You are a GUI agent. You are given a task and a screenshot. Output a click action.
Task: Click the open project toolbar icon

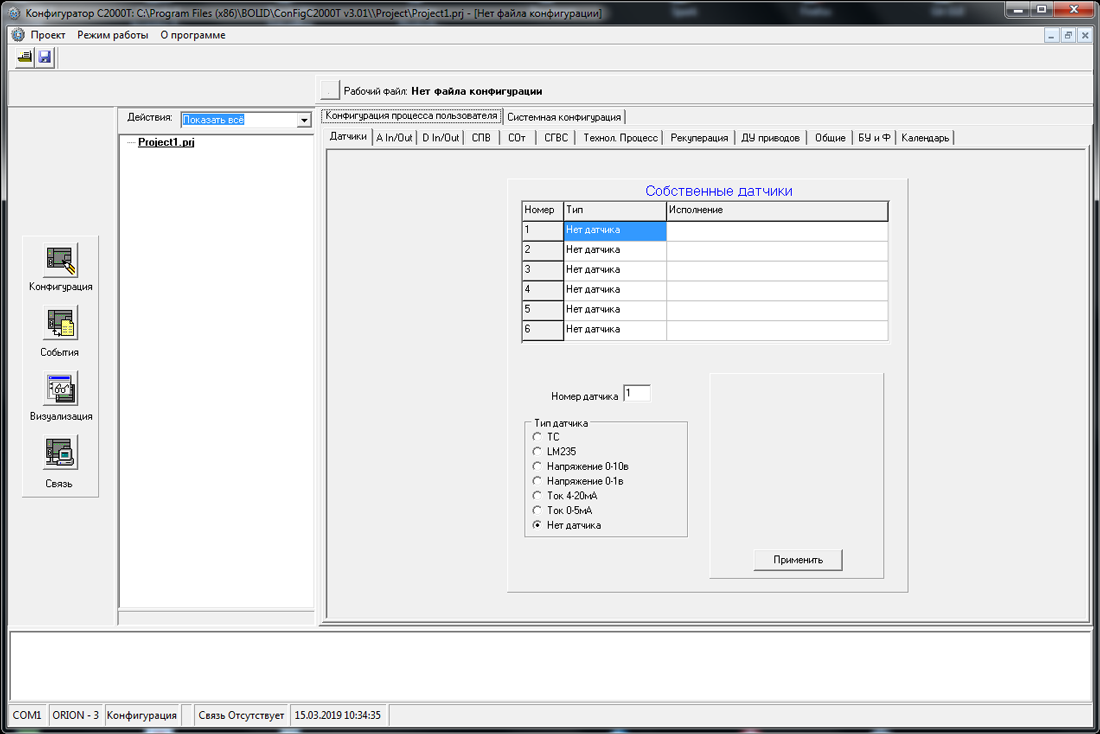24,58
